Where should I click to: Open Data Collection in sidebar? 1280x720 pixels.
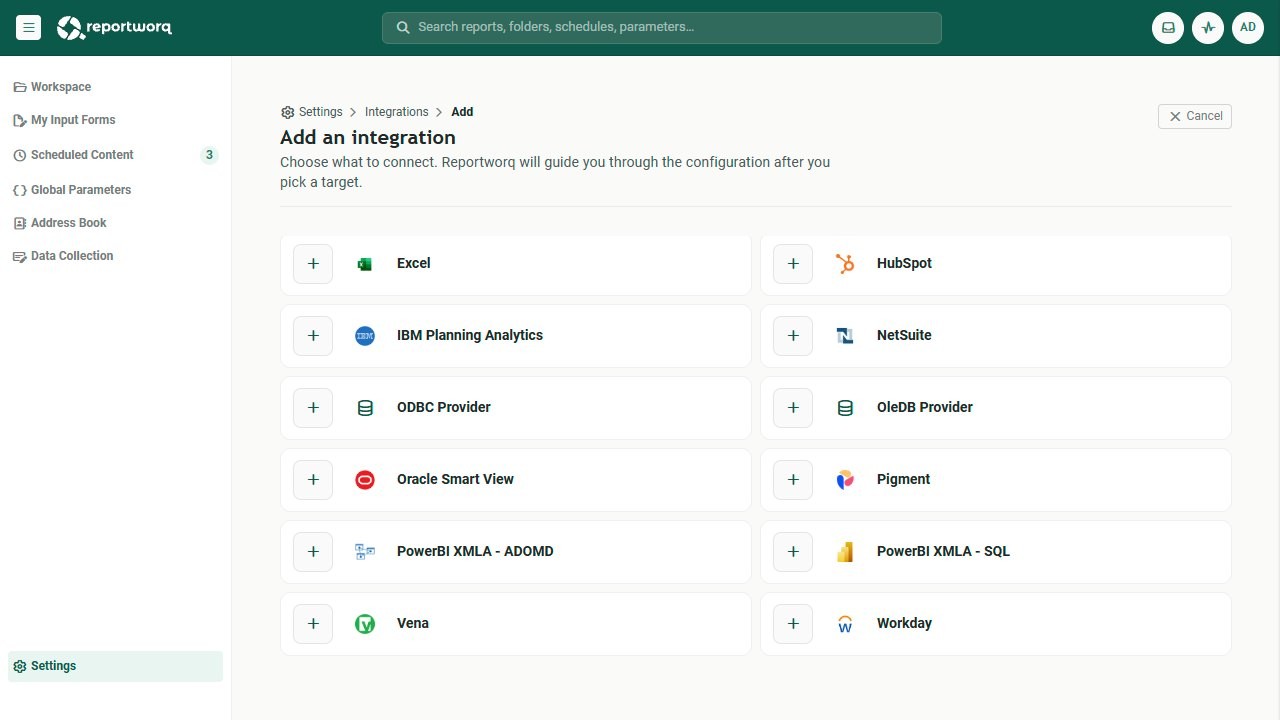pos(116,256)
